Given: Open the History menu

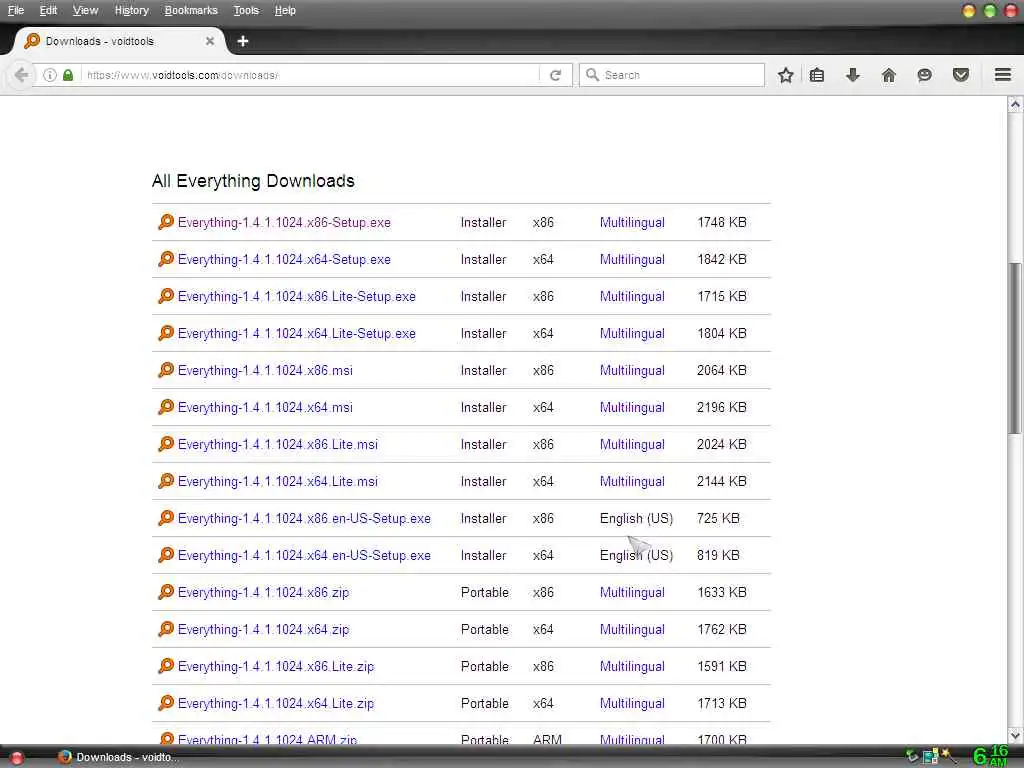Looking at the screenshot, I should [131, 10].
